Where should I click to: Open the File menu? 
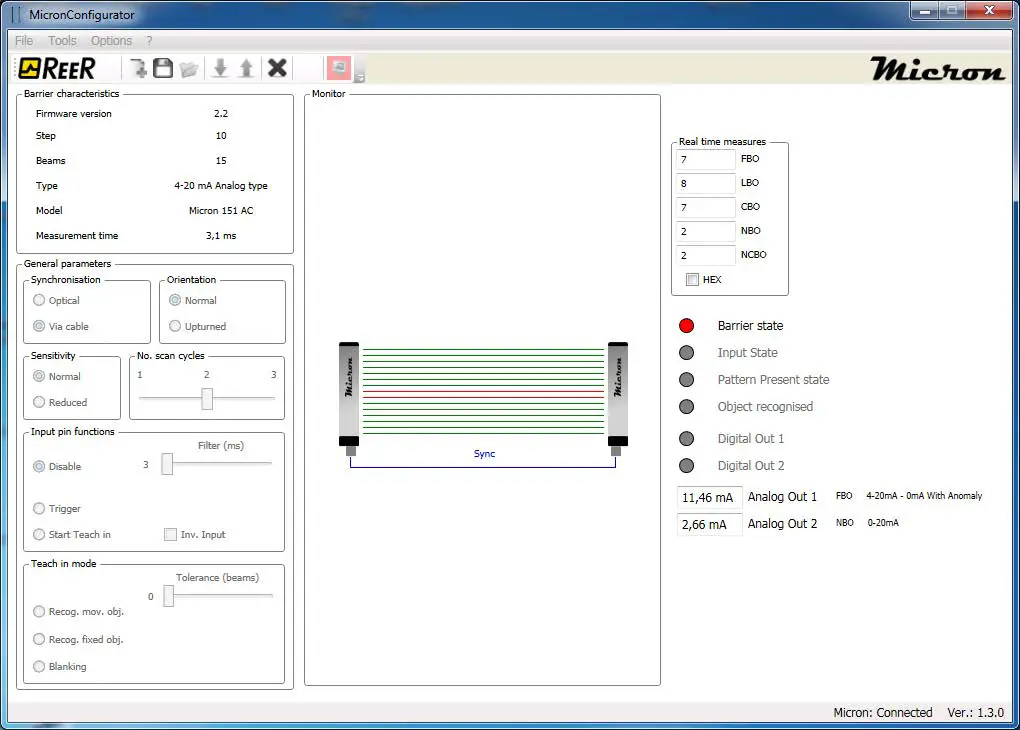[x=22, y=40]
